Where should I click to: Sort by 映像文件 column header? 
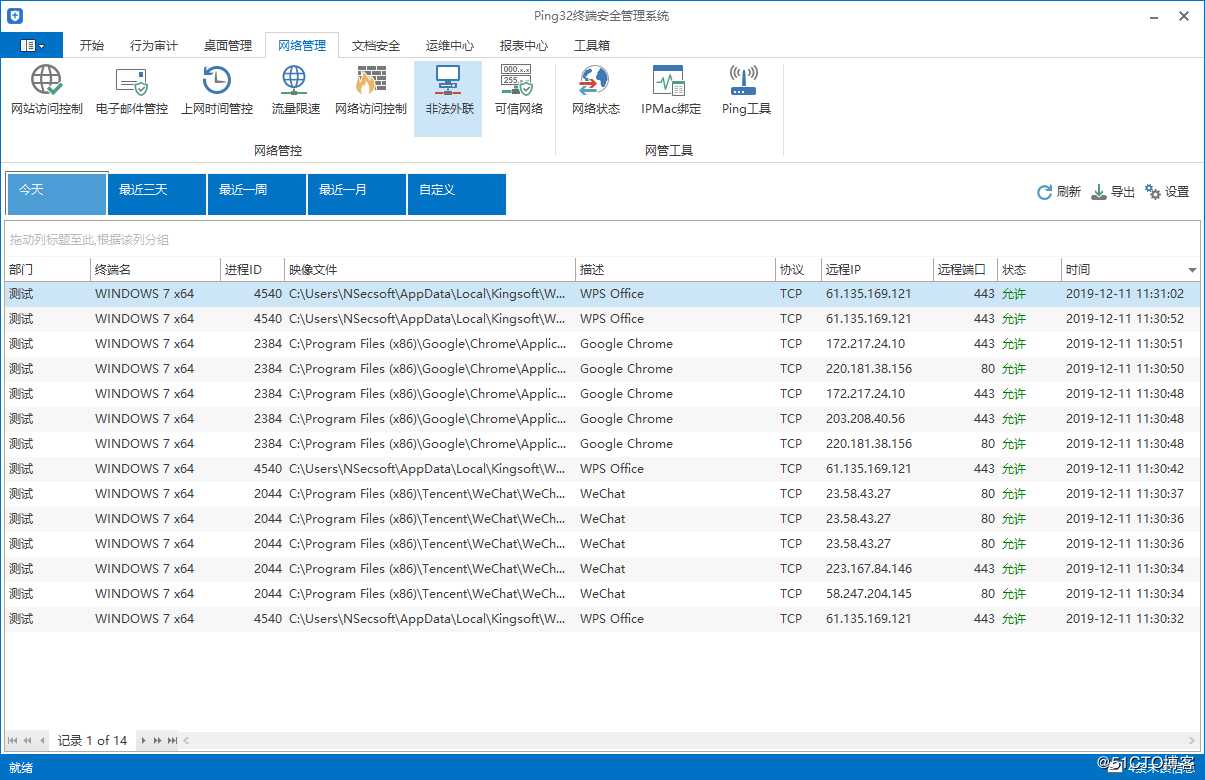click(x=430, y=269)
